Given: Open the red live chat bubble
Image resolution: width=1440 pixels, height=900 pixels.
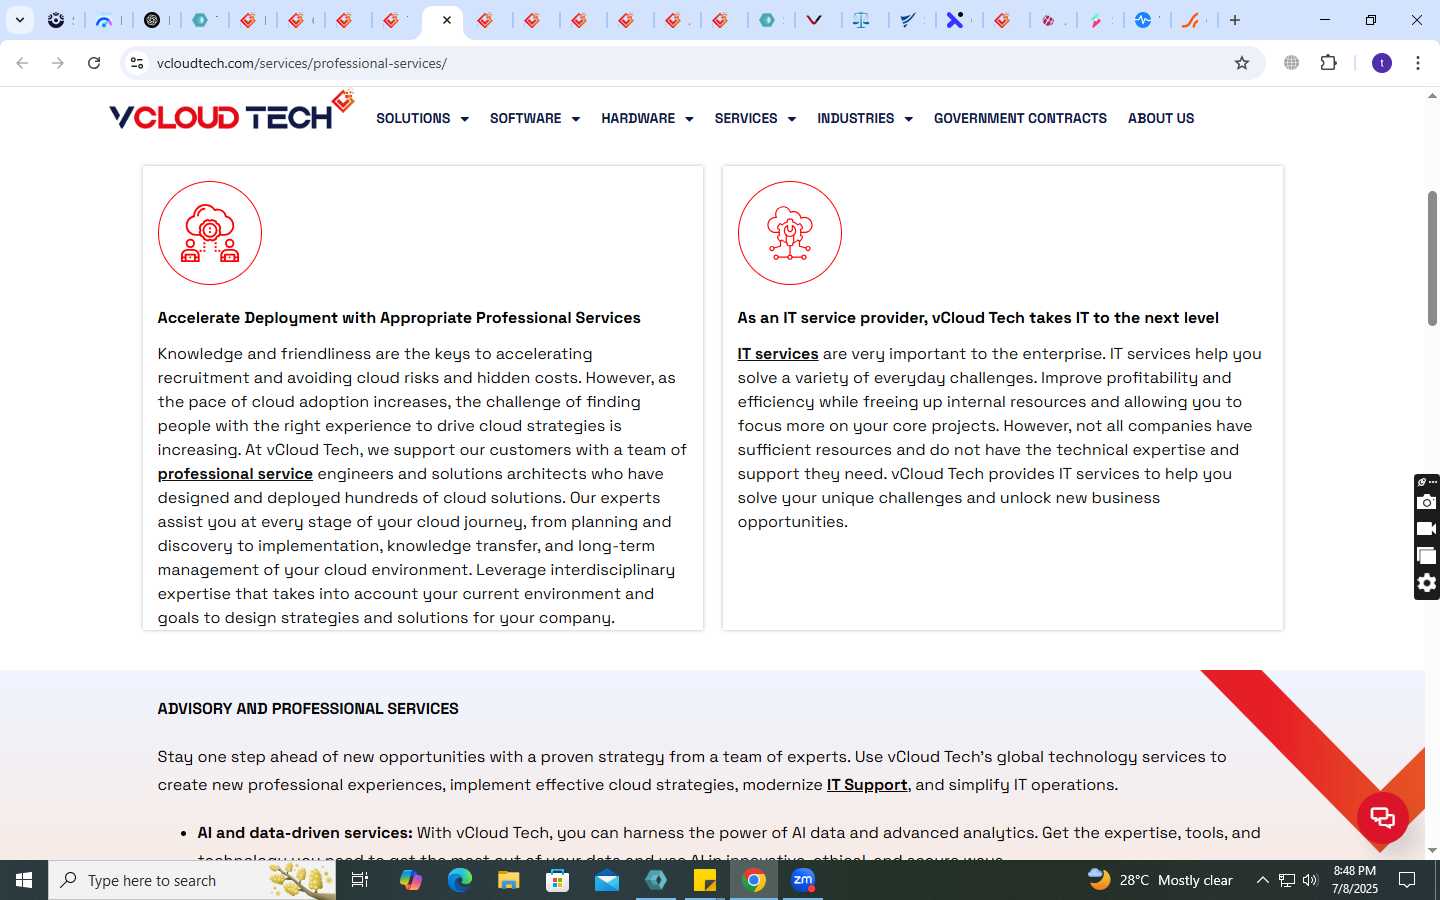Looking at the screenshot, I should pos(1382,817).
